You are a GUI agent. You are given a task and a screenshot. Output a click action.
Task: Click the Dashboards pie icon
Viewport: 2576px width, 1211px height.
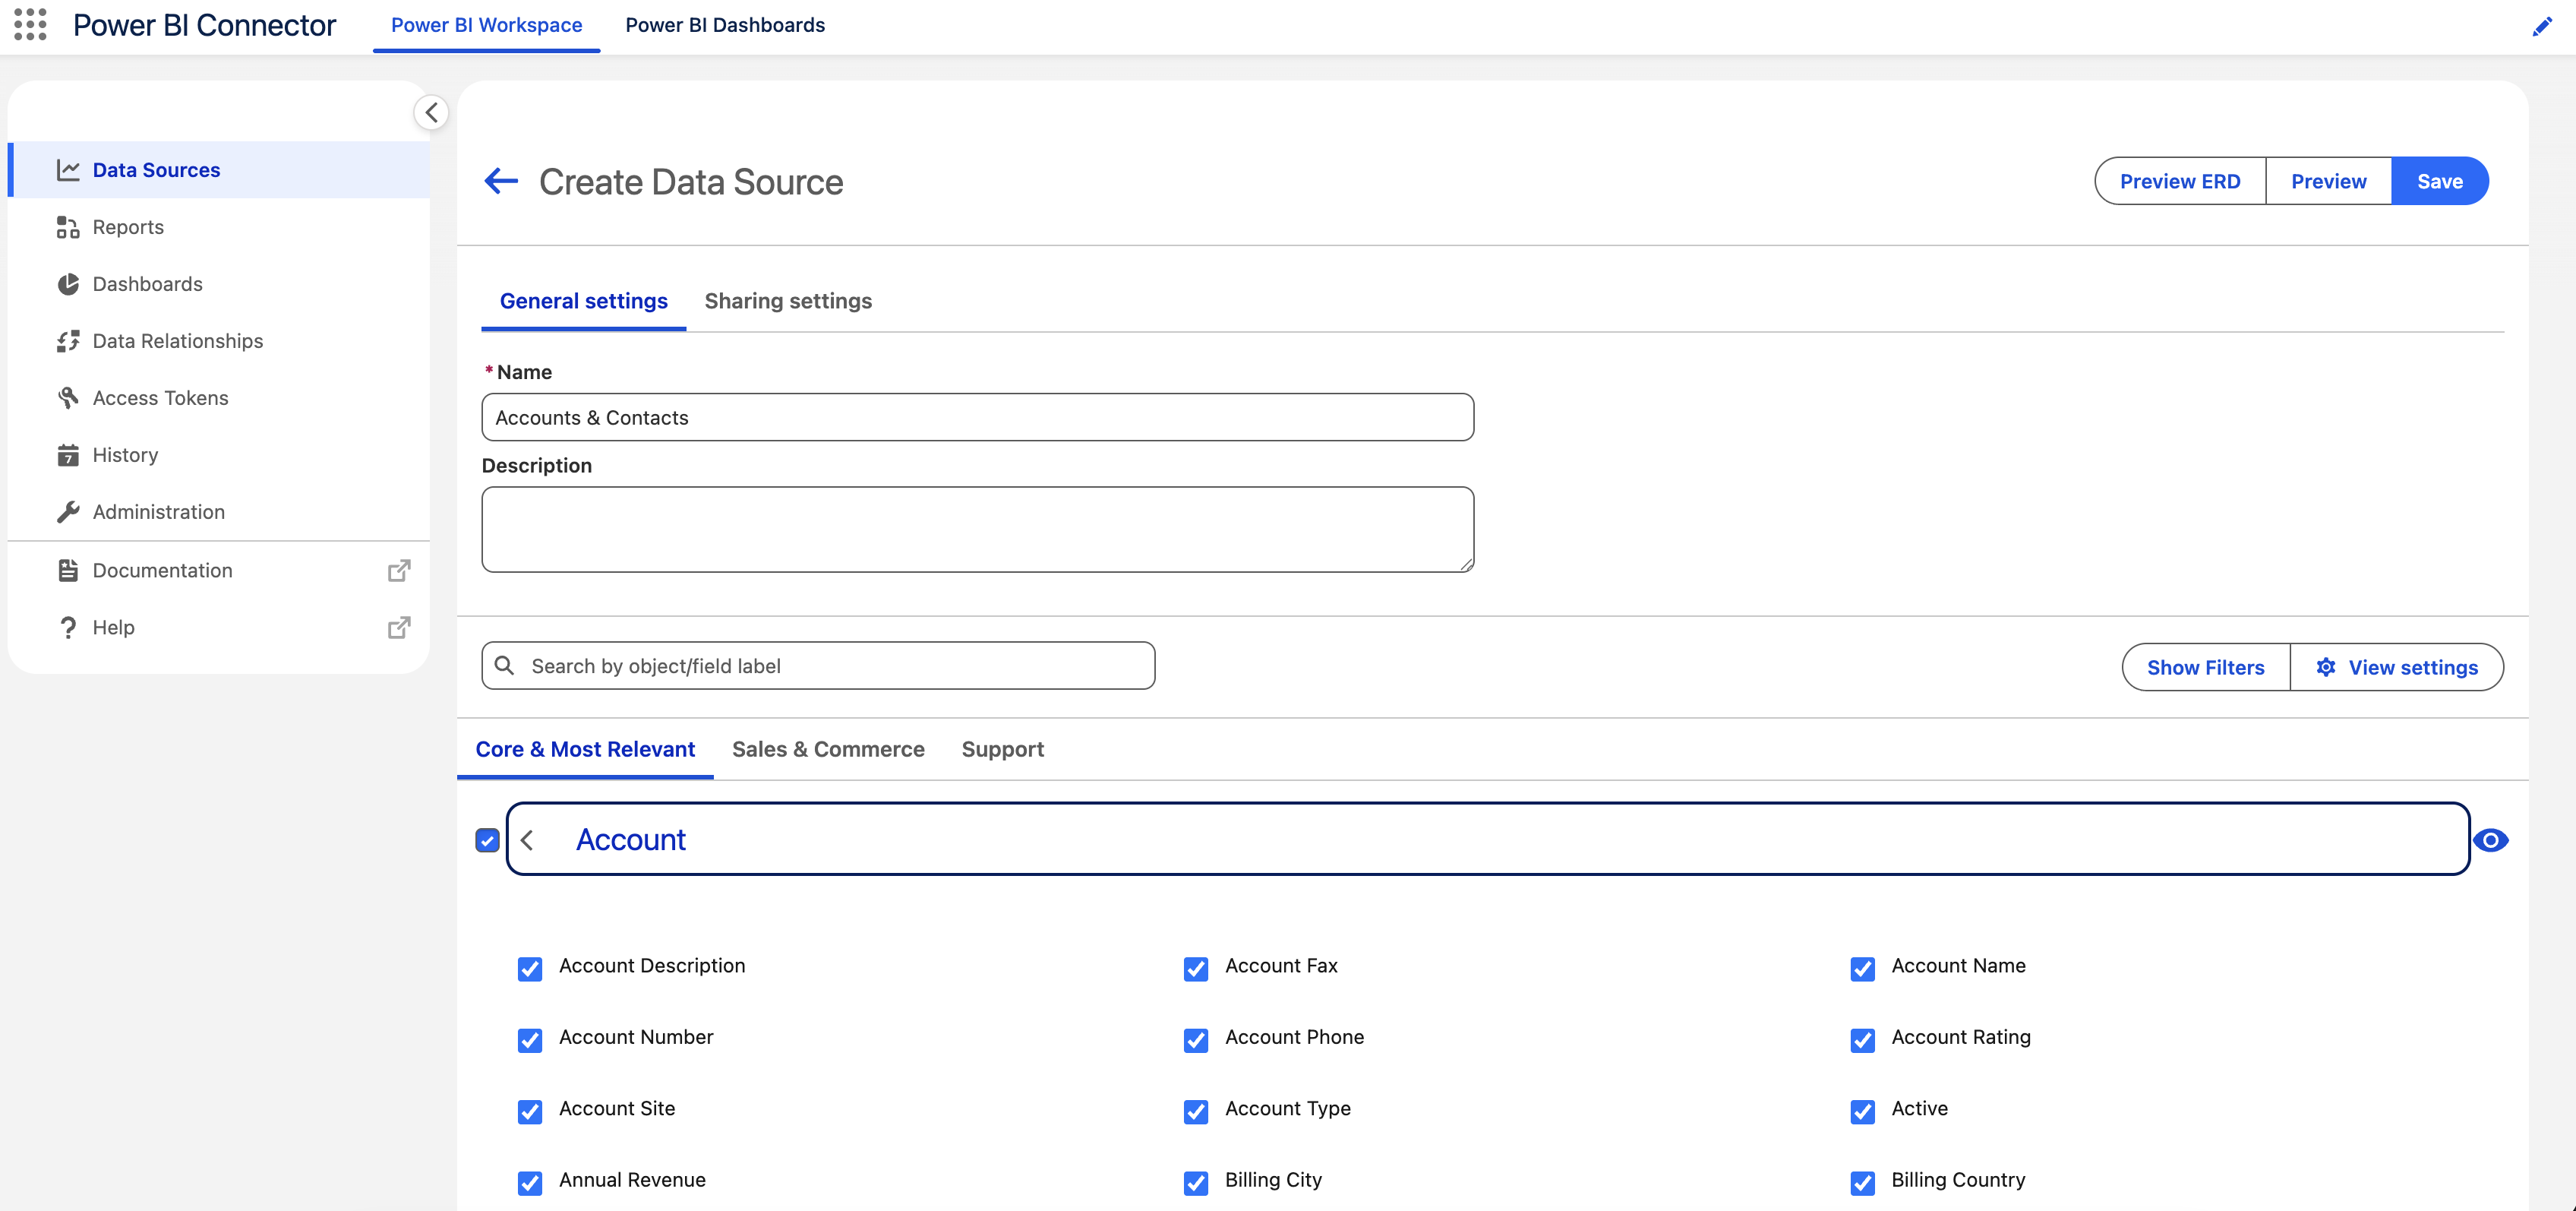[68, 284]
